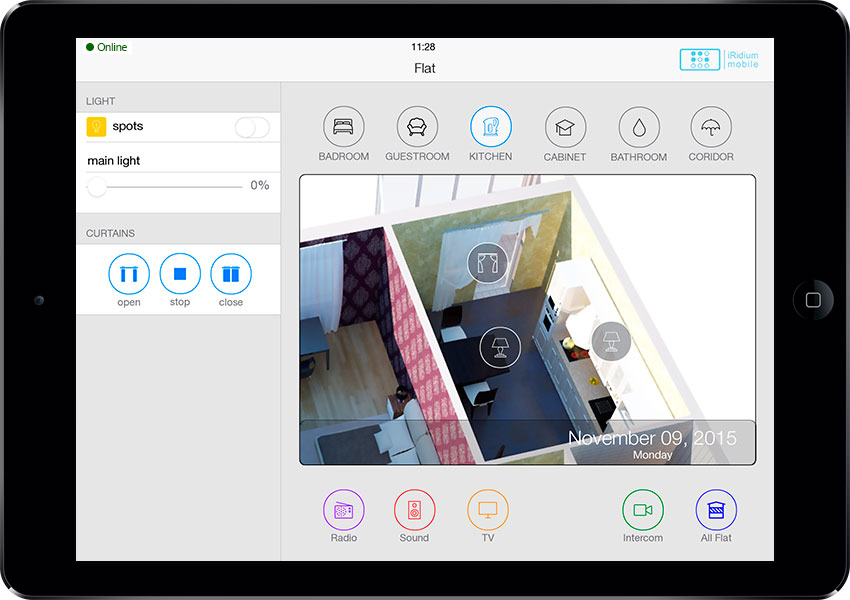Viewport: 850px width, 600px height.
Task: Click the main light 0% value
Action: click(260, 185)
